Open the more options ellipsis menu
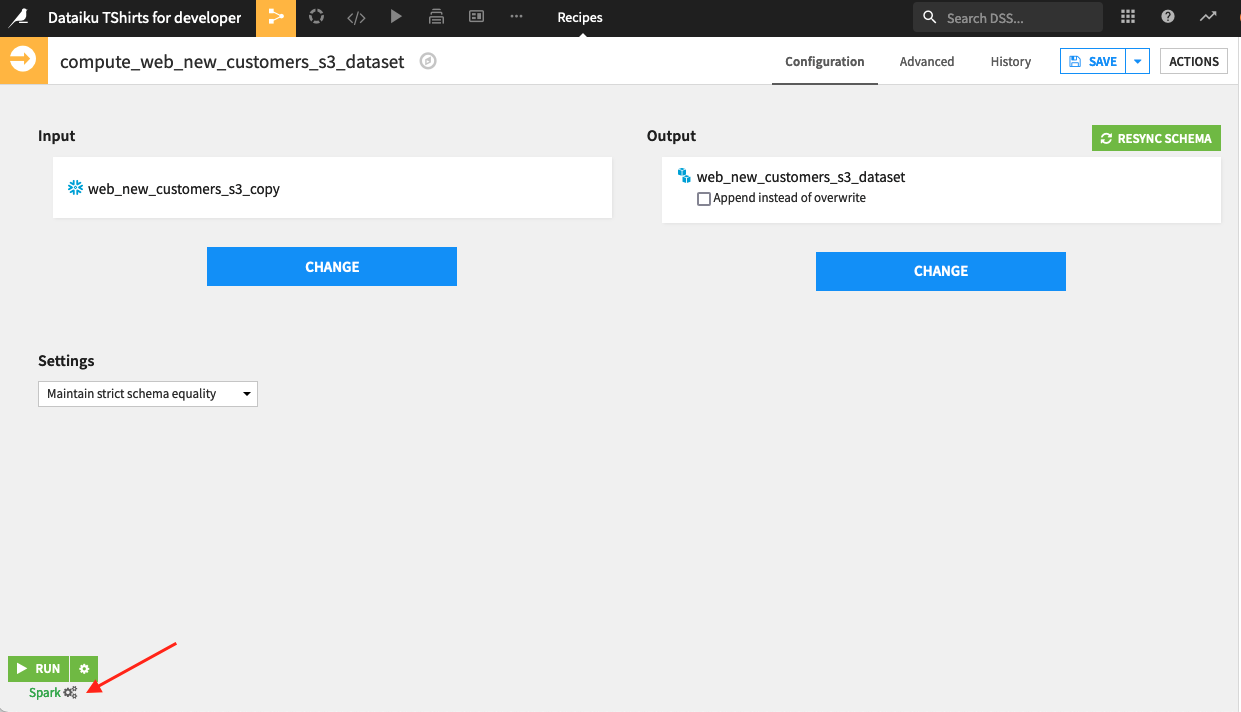This screenshot has width=1241, height=712. click(516, 17)
